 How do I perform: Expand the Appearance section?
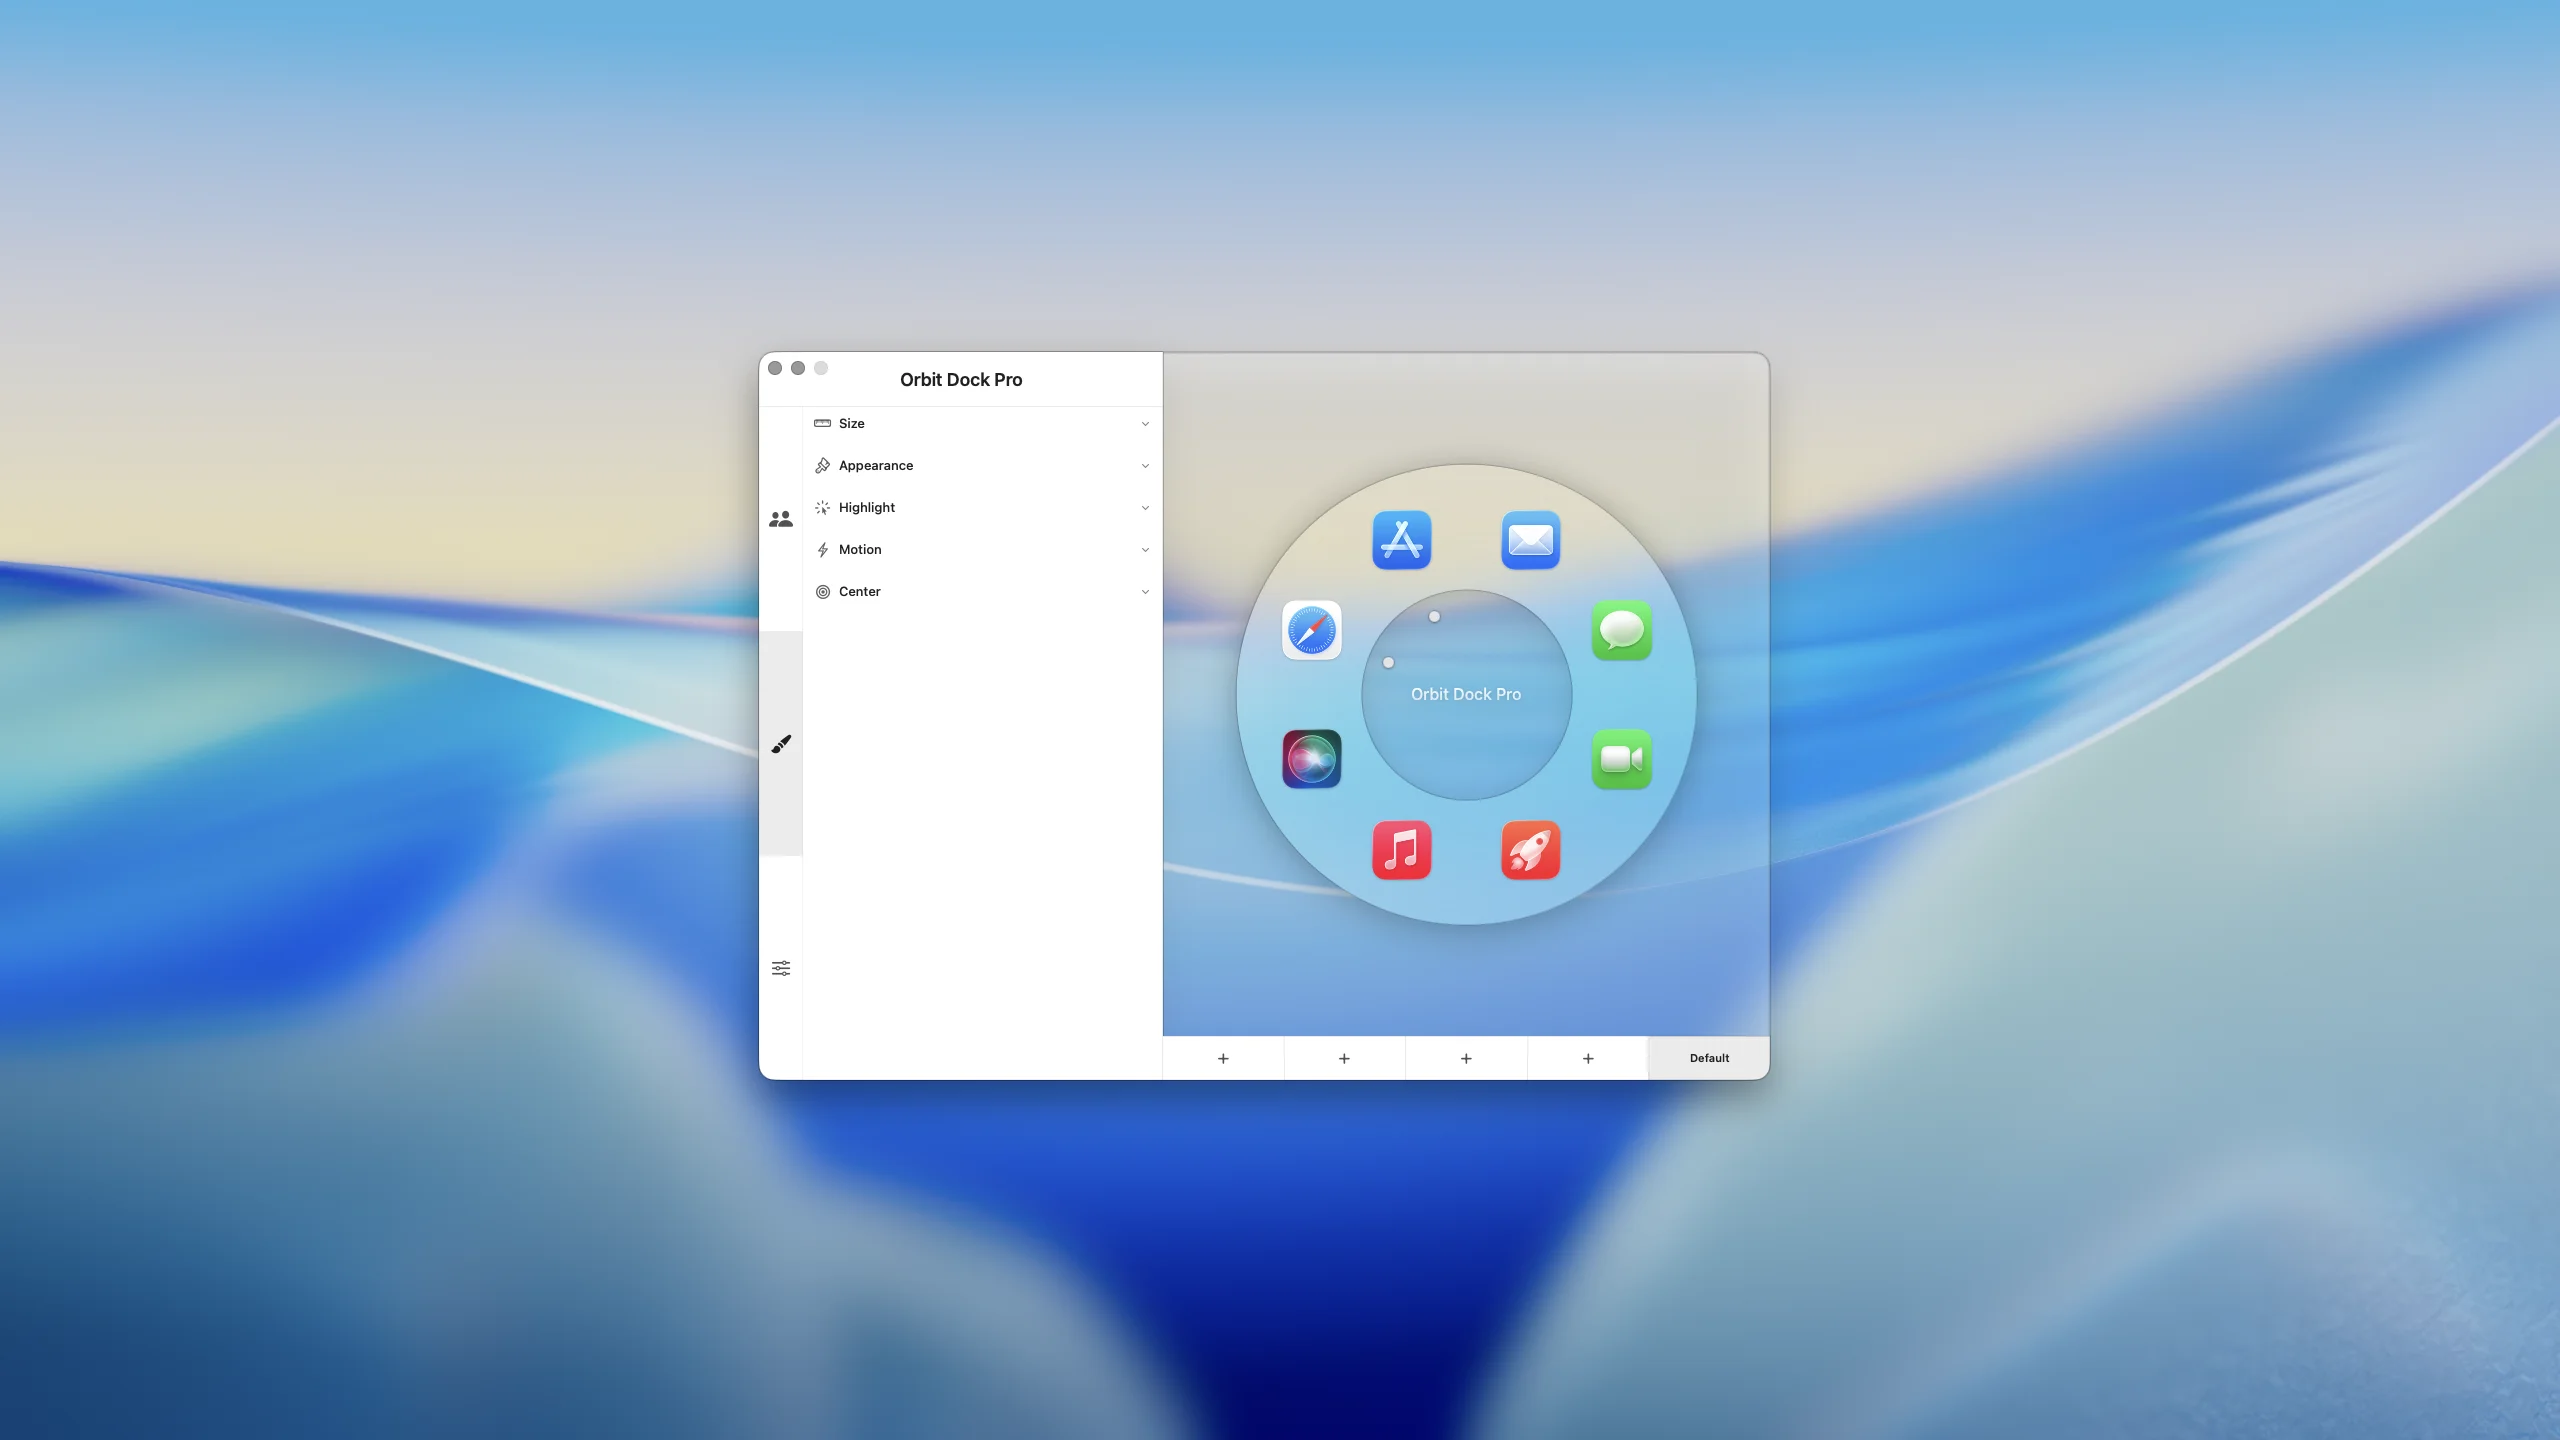tap(982, 465)
